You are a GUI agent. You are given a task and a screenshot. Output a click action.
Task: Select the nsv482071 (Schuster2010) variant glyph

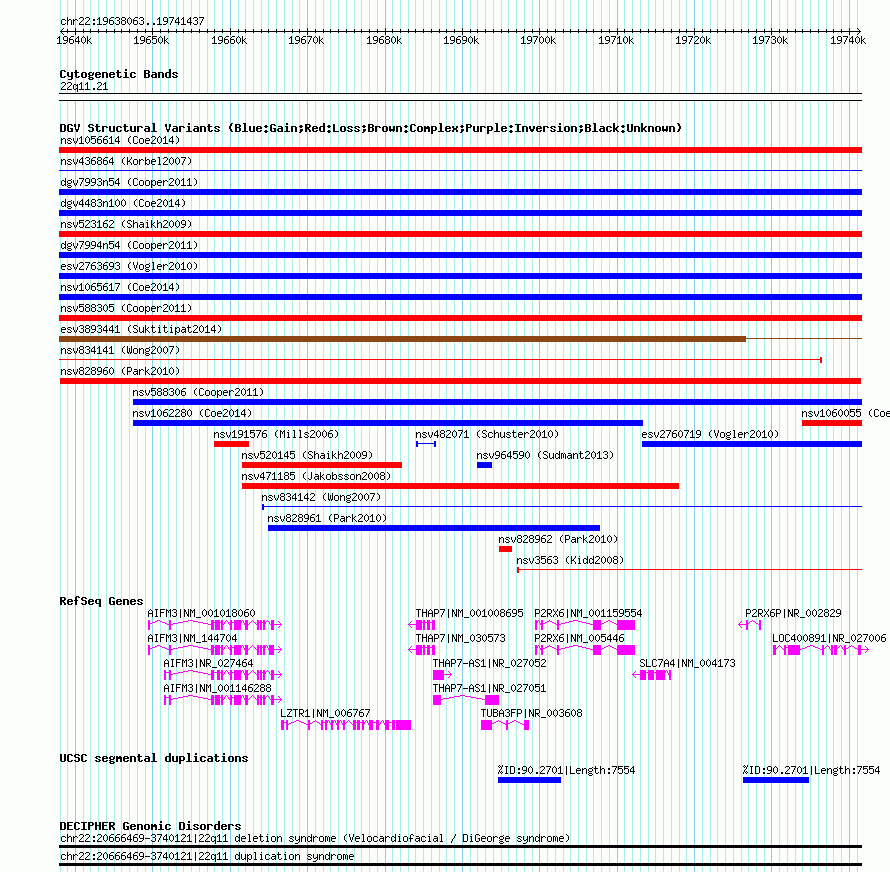(x=426, y=444)
